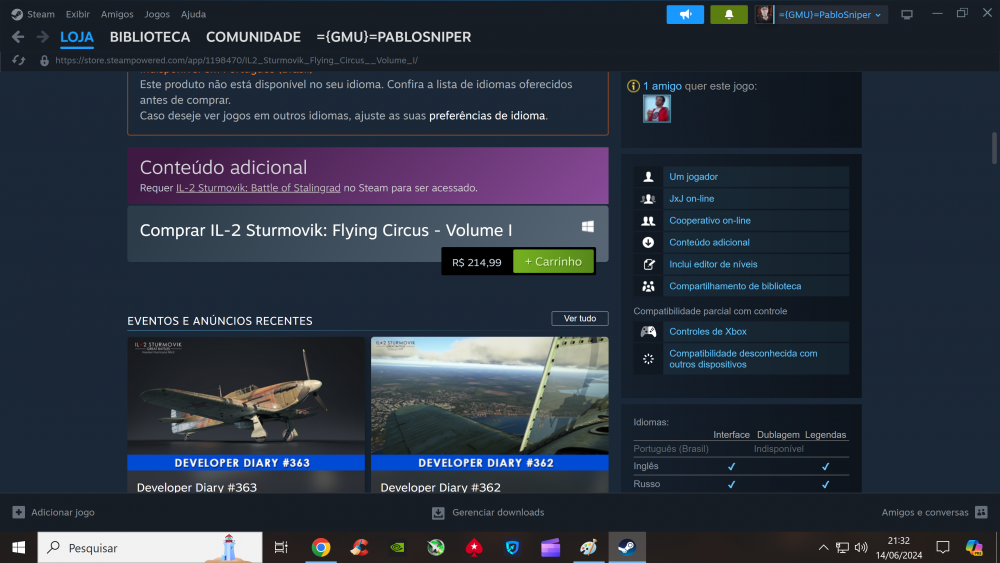Viewport: 1000px width, 563px height.
Task: Switch to the BIBLIOTECA tab
Action: pyautogui.click(x=150, y=37)
